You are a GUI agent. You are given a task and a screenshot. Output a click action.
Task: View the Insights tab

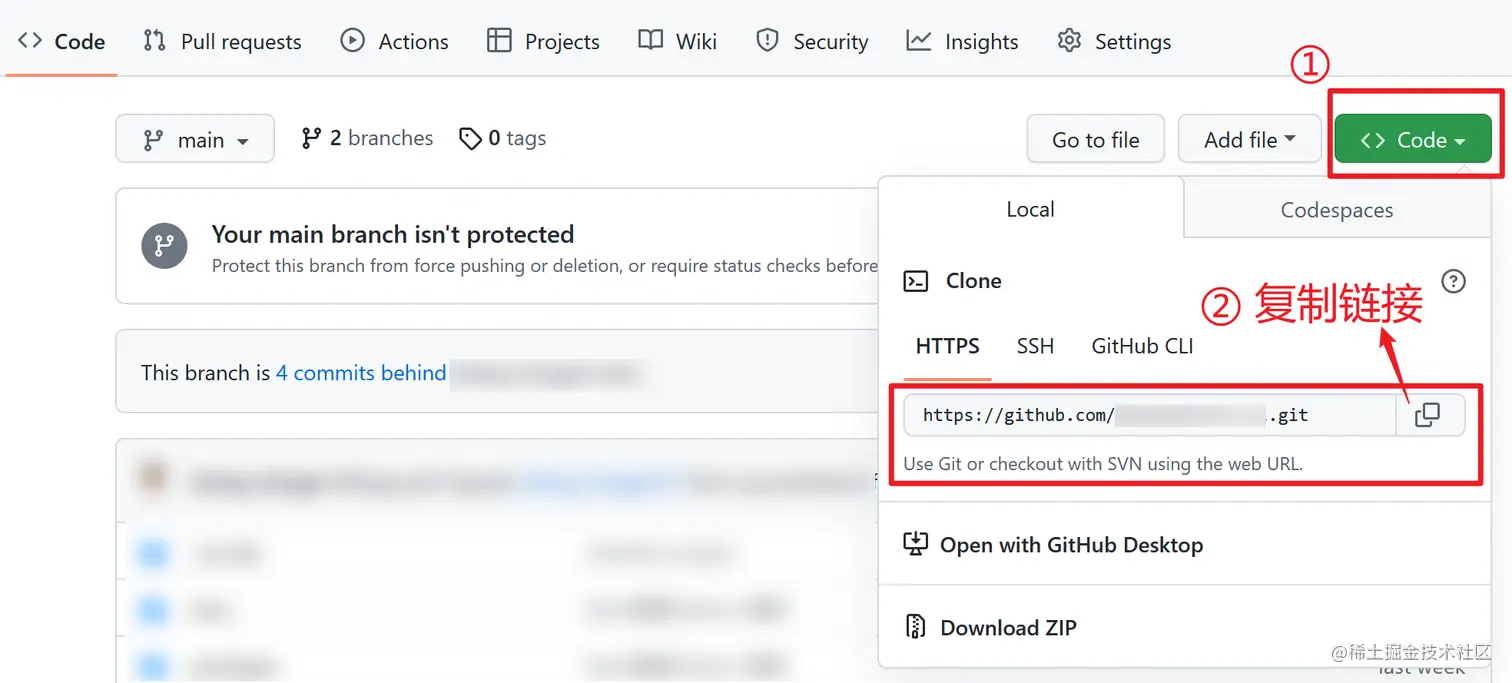962,41
